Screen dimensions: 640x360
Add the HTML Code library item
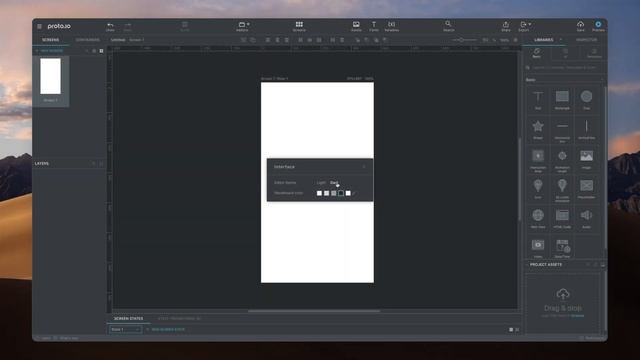562,218
